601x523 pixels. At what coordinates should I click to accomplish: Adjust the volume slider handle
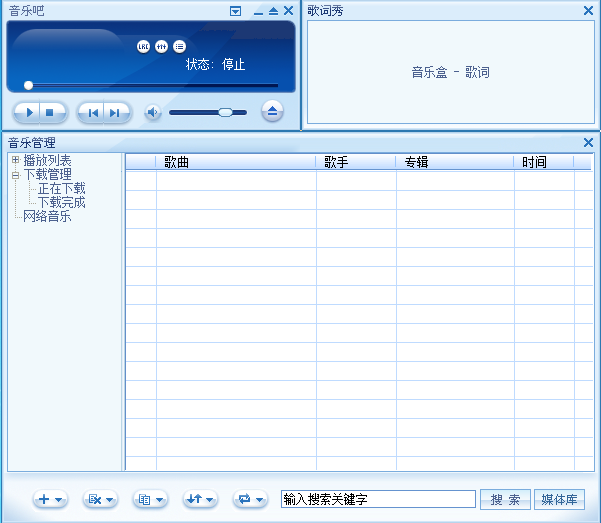pos(225,112)
